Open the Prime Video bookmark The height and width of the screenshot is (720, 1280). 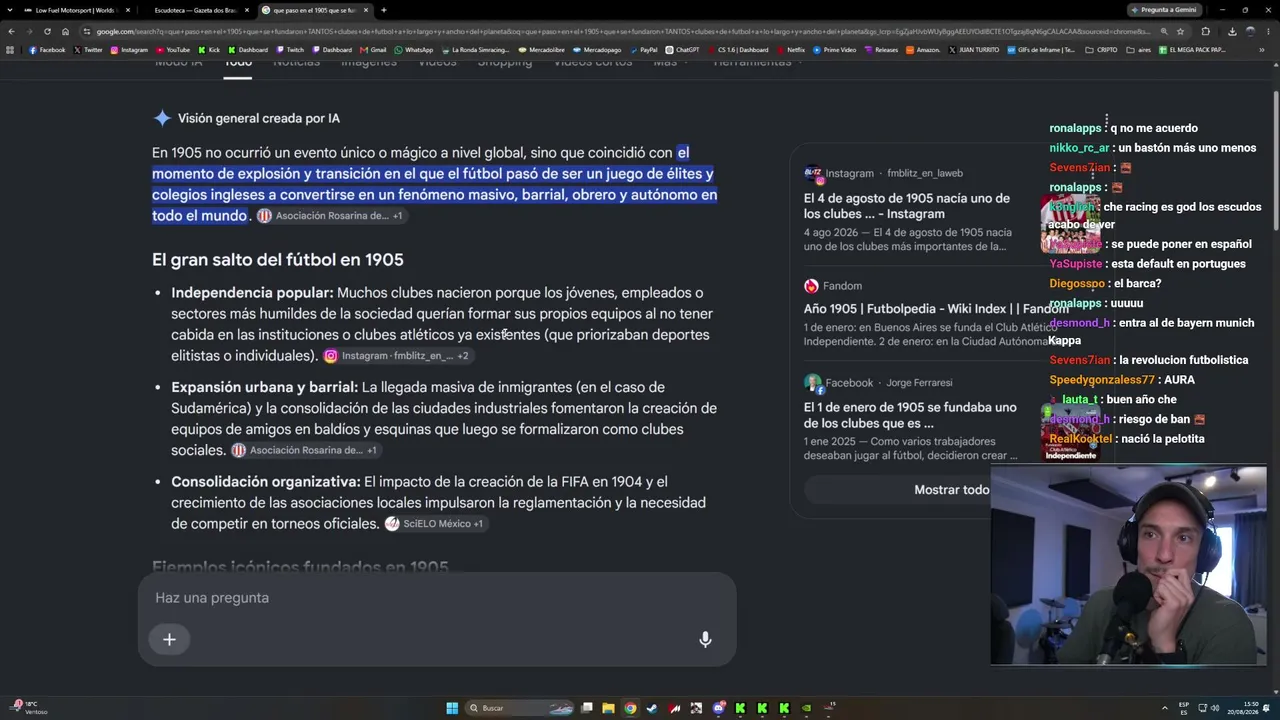[835, 50]
